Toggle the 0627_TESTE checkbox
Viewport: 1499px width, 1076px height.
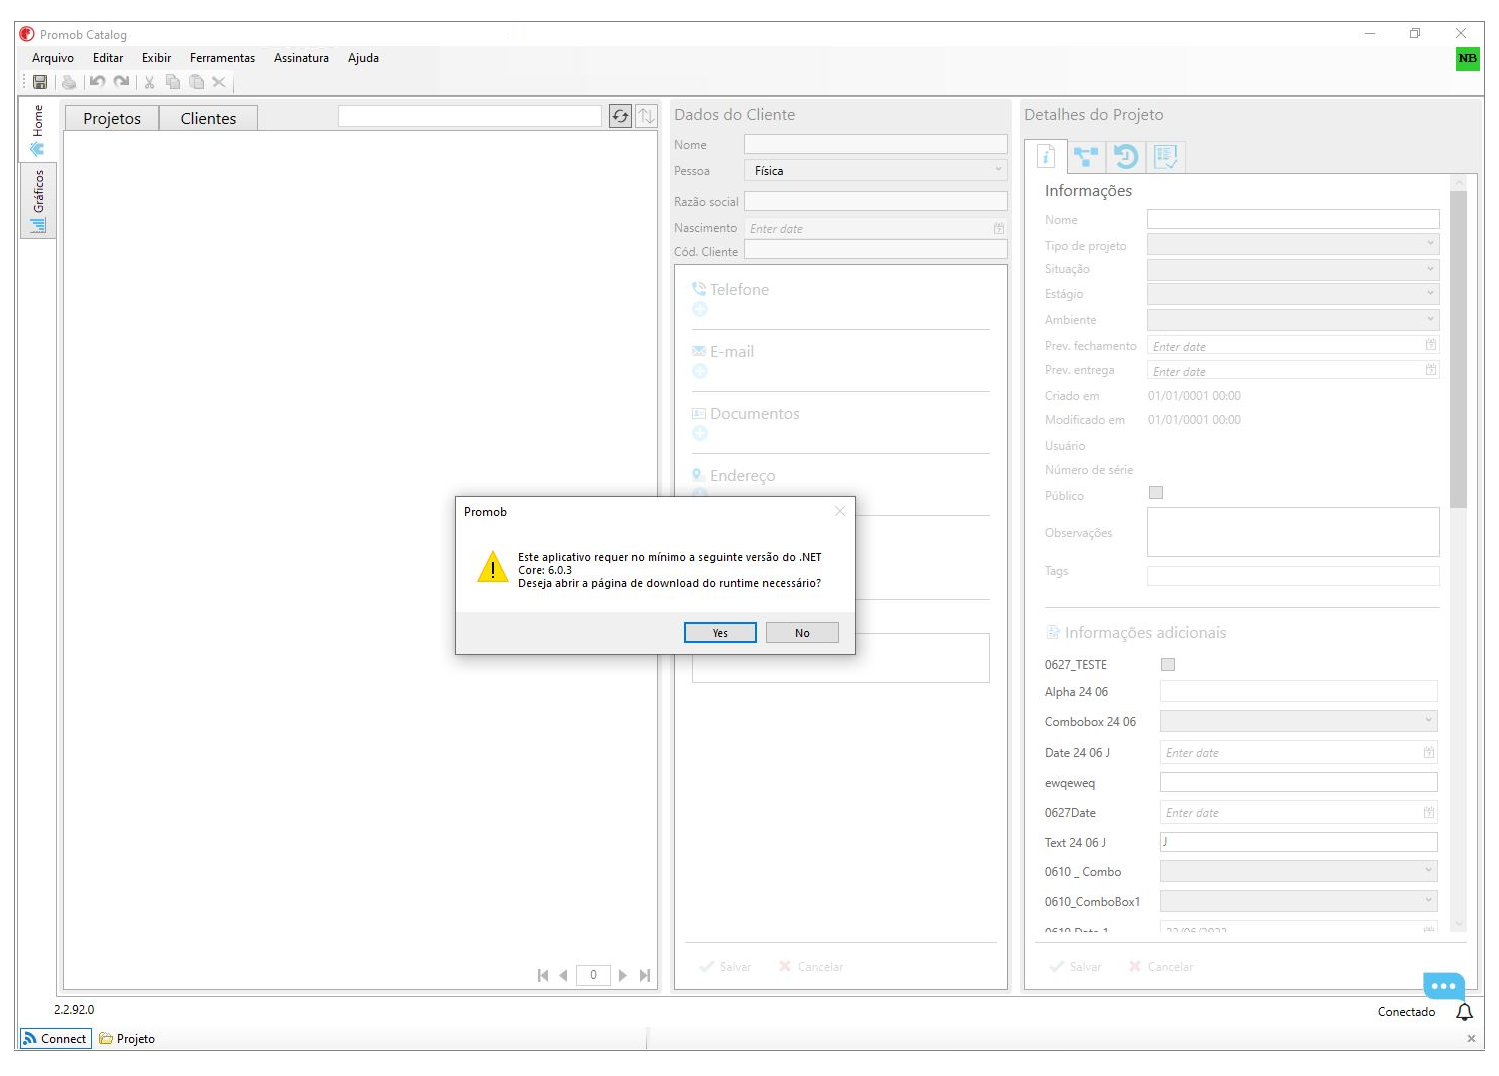(1167, 664)
